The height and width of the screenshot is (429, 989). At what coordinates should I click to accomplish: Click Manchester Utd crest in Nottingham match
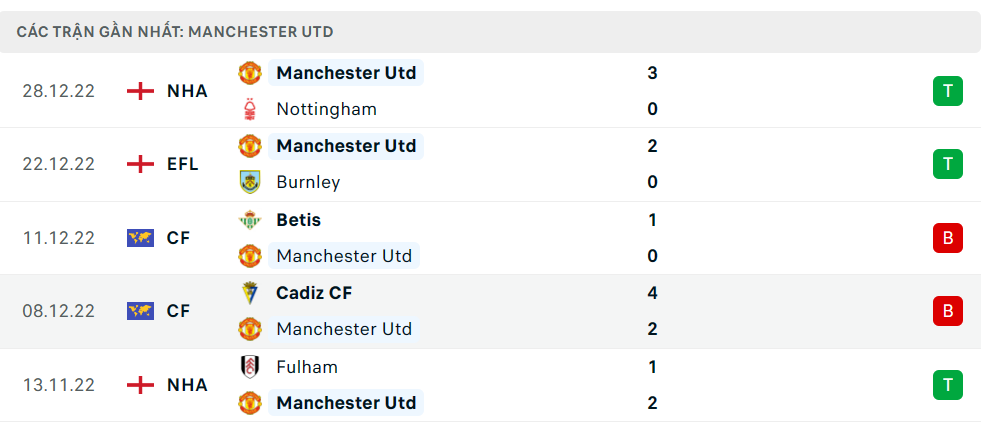250,73
